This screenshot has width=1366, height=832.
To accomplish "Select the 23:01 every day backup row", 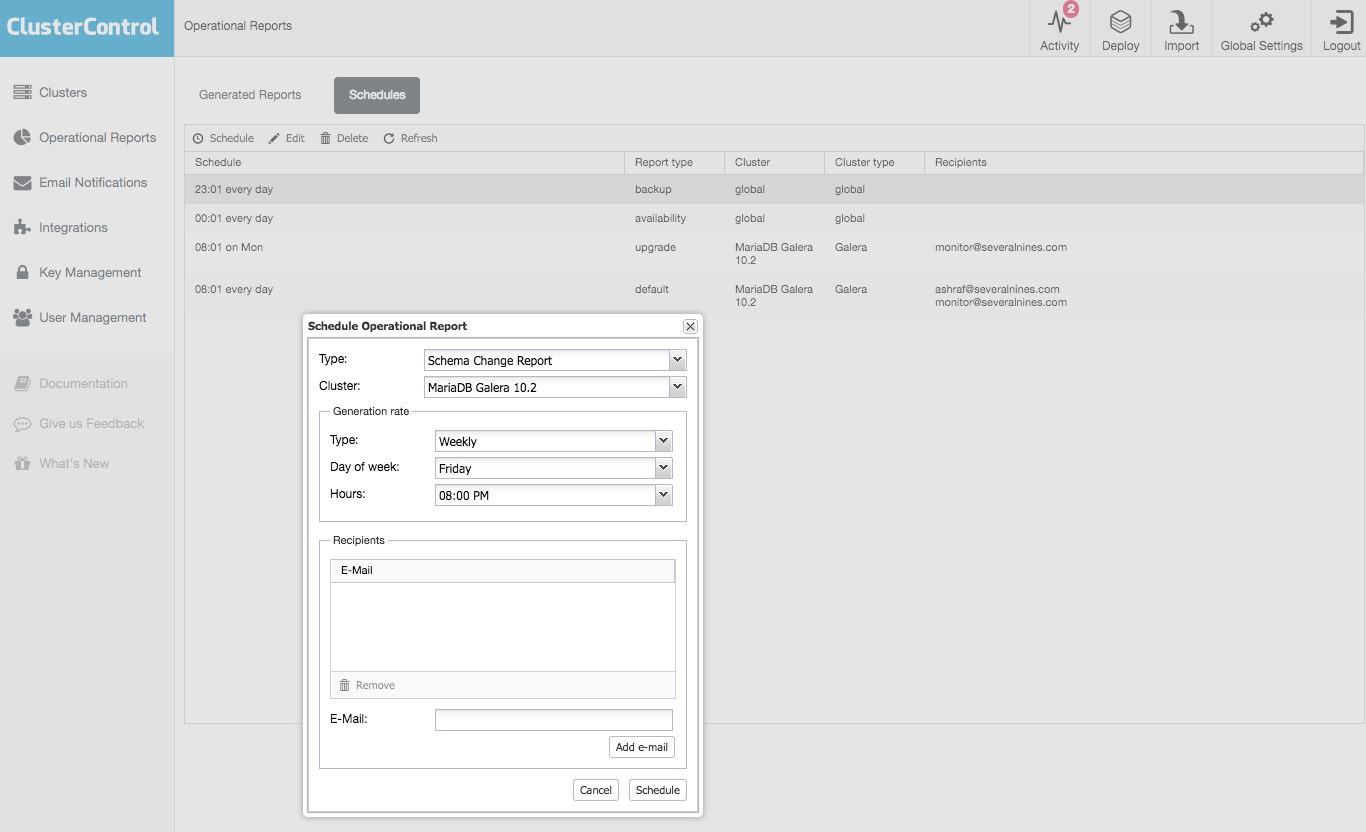I will click(x=774, y=189).
